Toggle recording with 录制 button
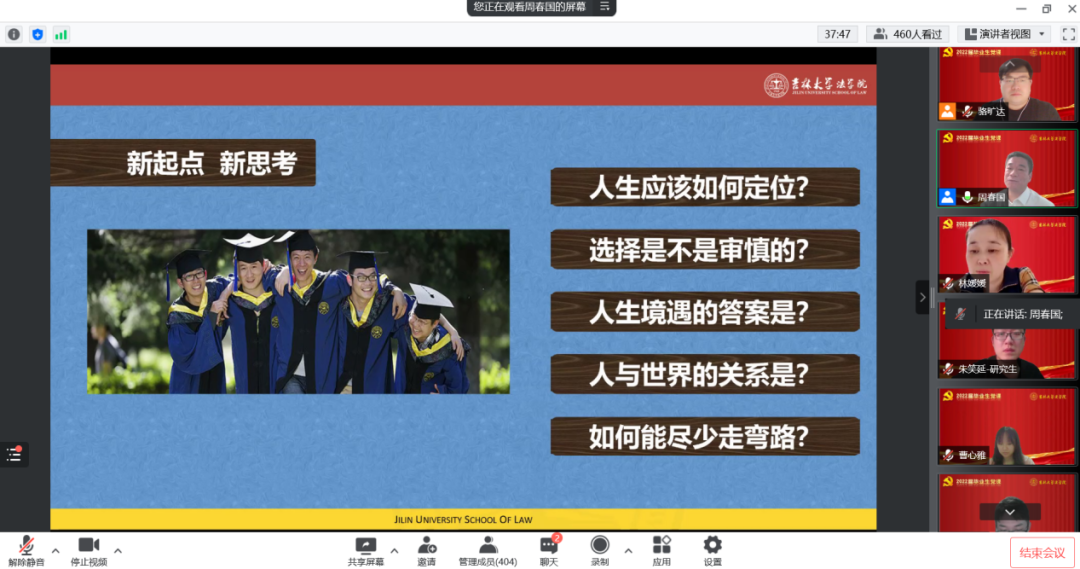Viewport: 1080px width, 569px height. point(600,551)
